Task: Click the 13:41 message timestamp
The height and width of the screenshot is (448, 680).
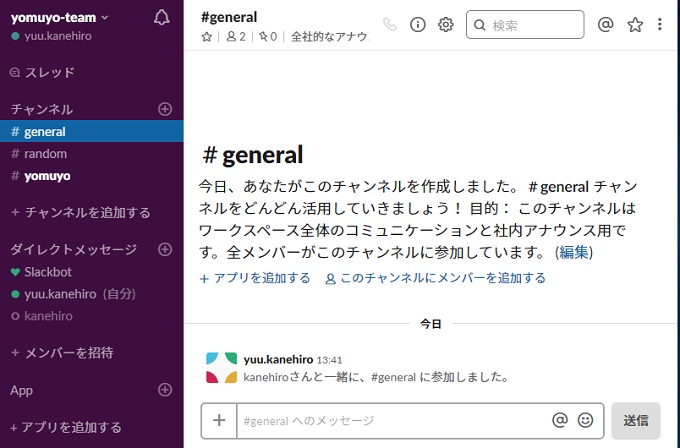Action: click(329, 360)
